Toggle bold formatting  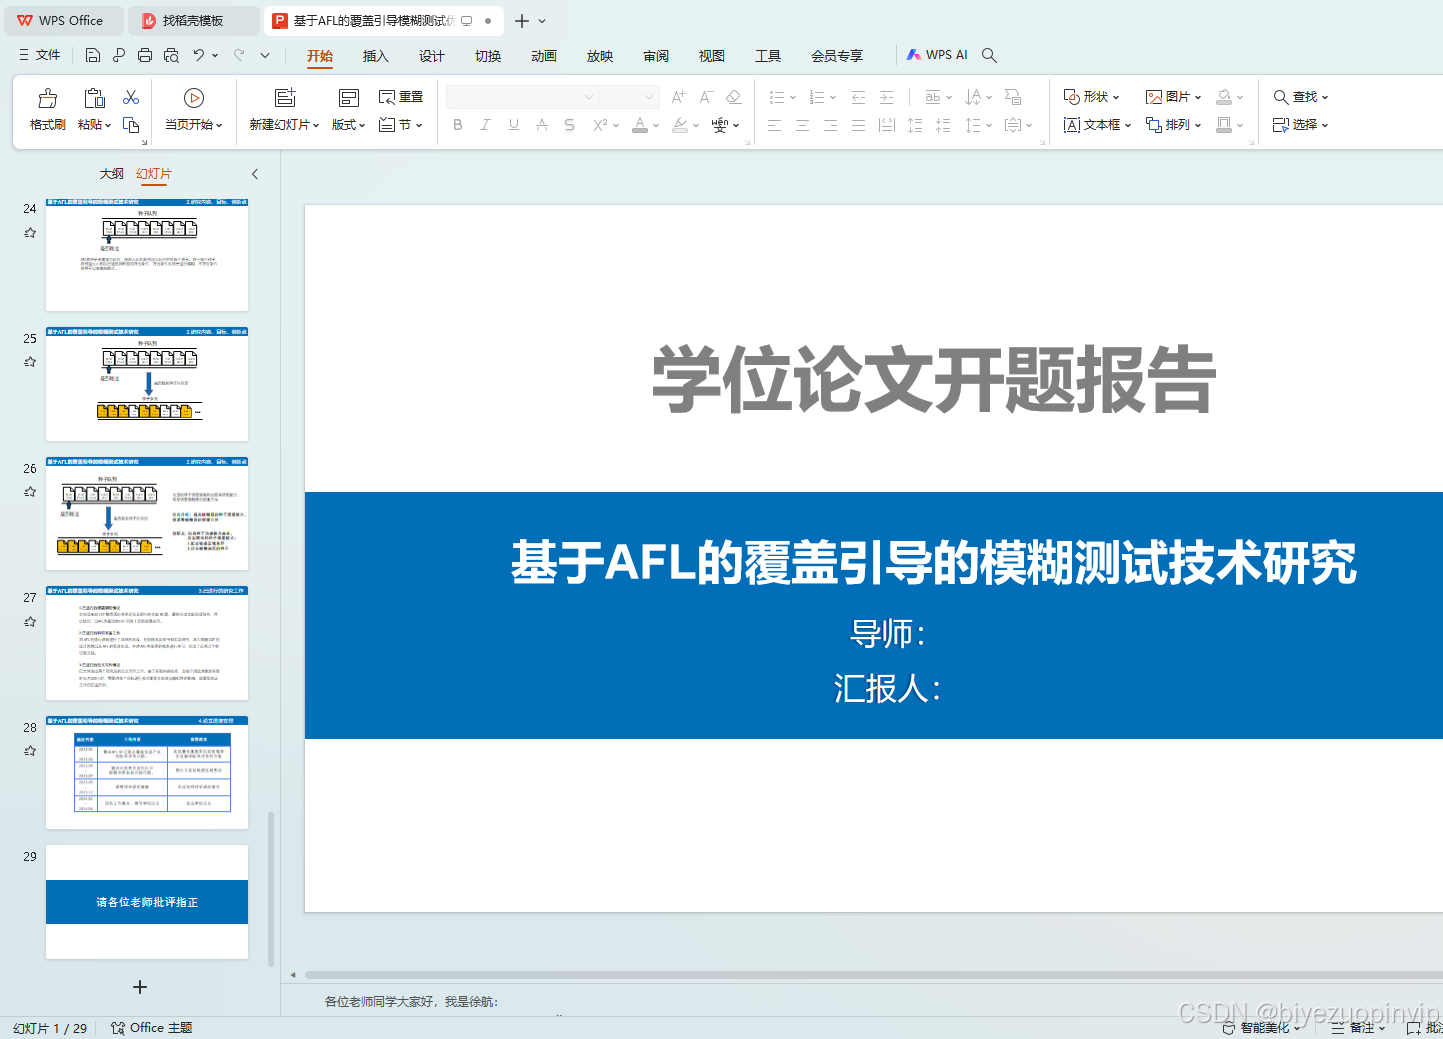457,124
